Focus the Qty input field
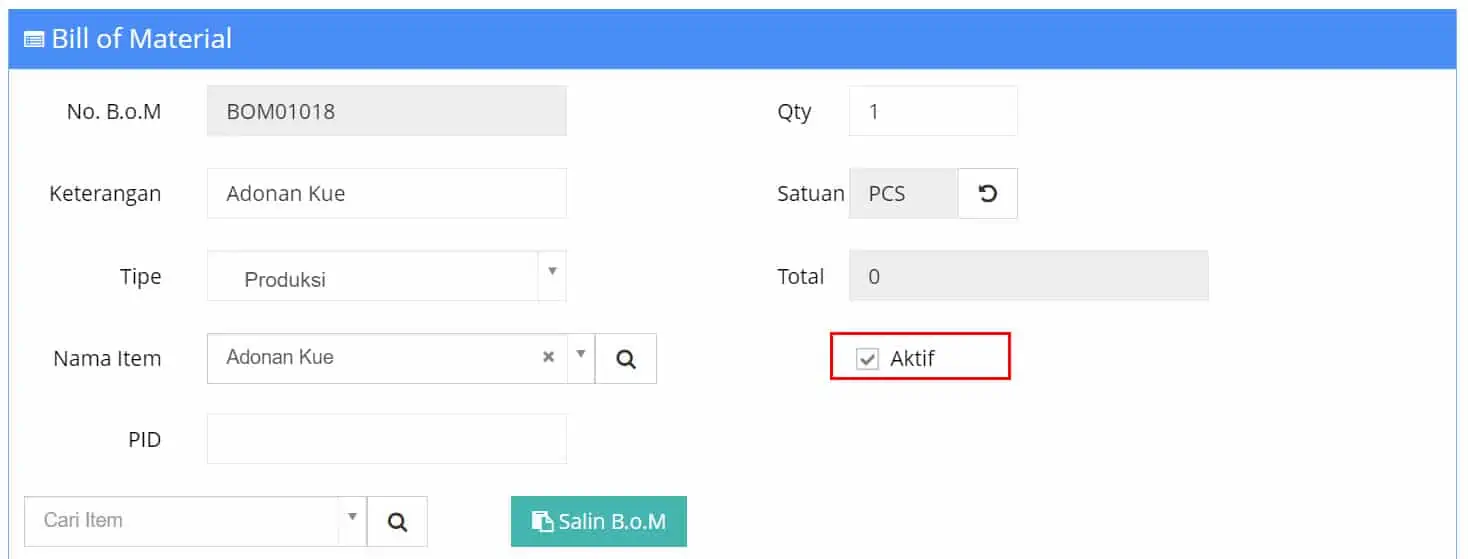Screen dimensions: 1468x559 pyautogui.click(x=933, y=111)
